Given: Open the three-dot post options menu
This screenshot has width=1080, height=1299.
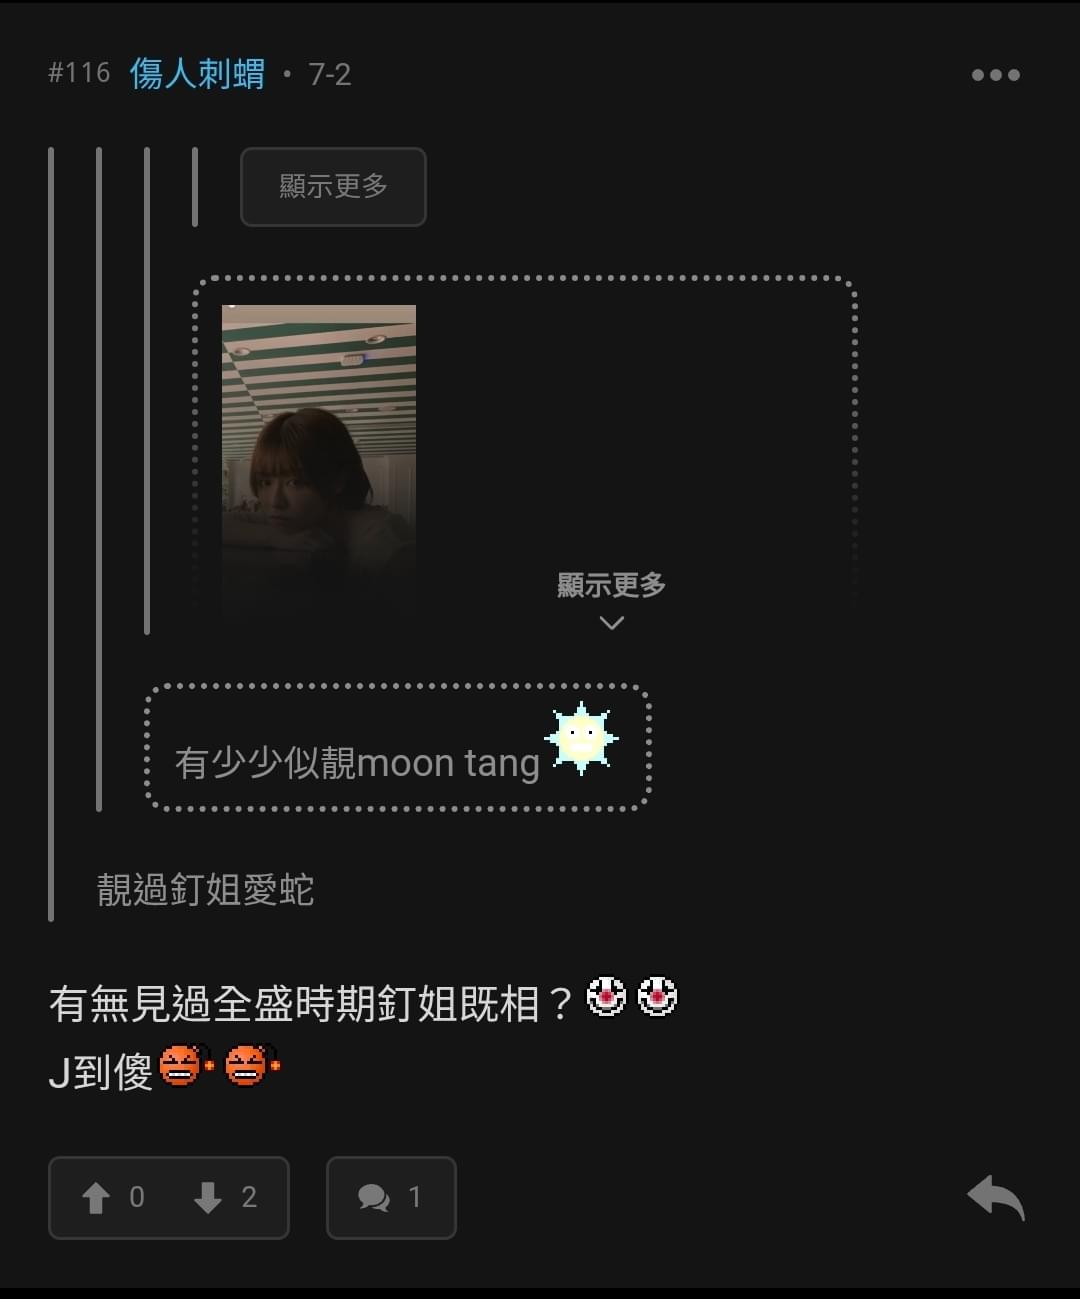Looking at the screenshot, I should pyautogui.click(x=995, y=75).
